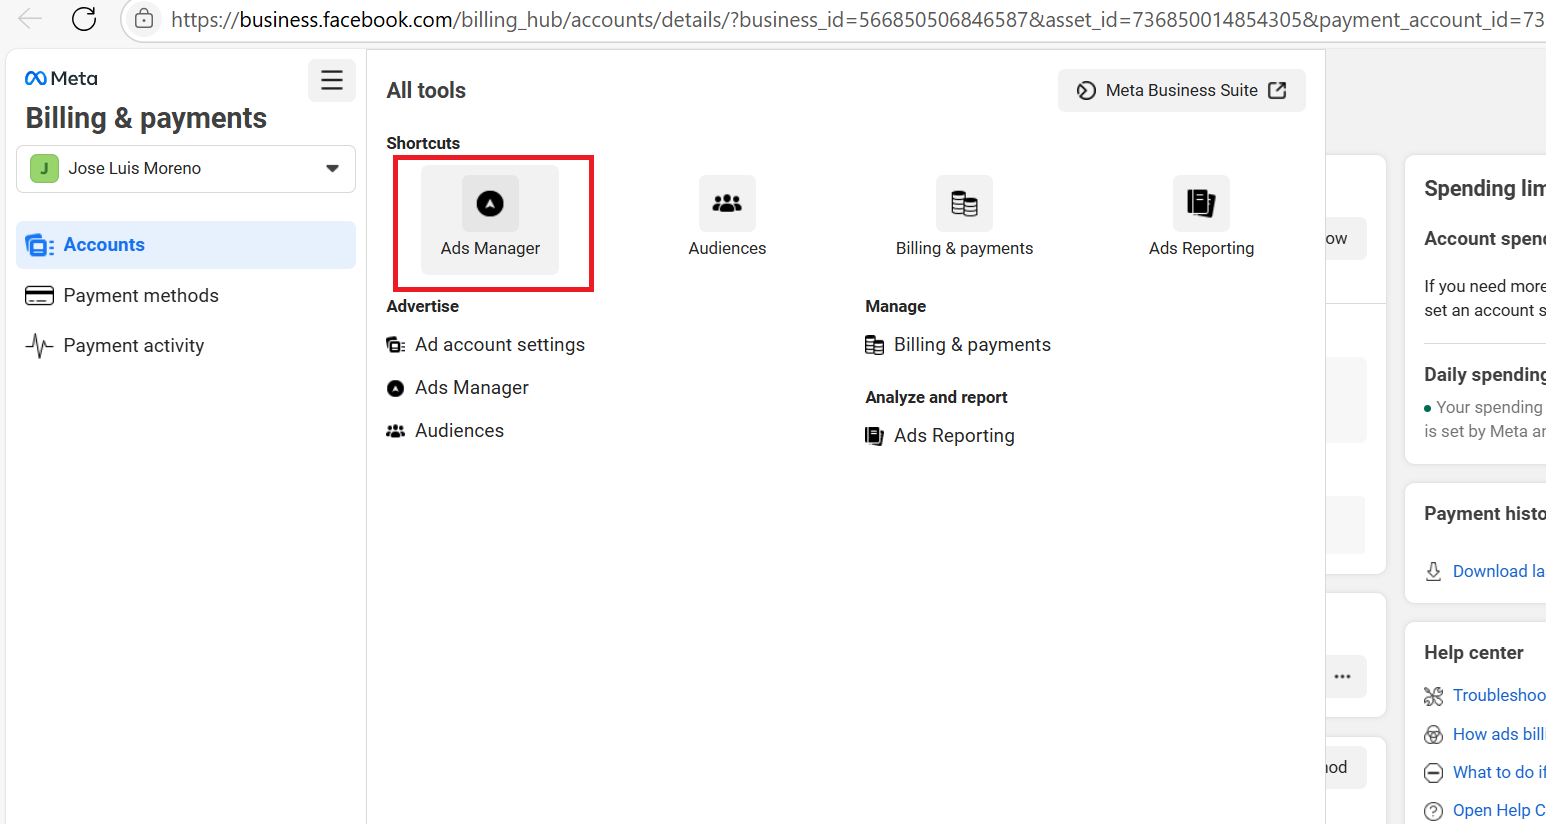Open Audiences under Advertise list
1546x824 pixels.
coord(459,431)
